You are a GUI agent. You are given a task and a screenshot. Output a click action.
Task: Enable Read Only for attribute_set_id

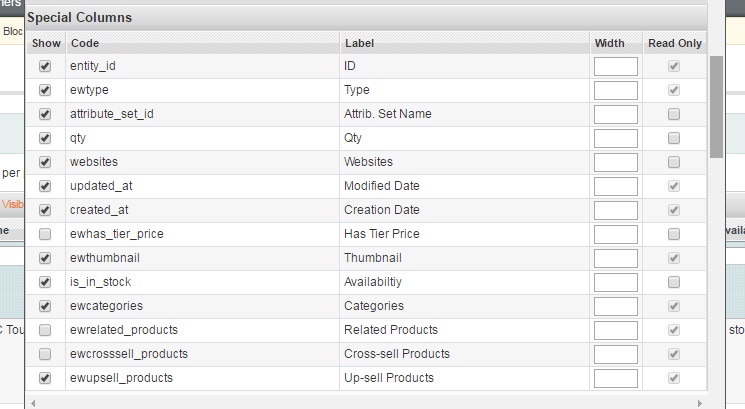pos(674,114)
